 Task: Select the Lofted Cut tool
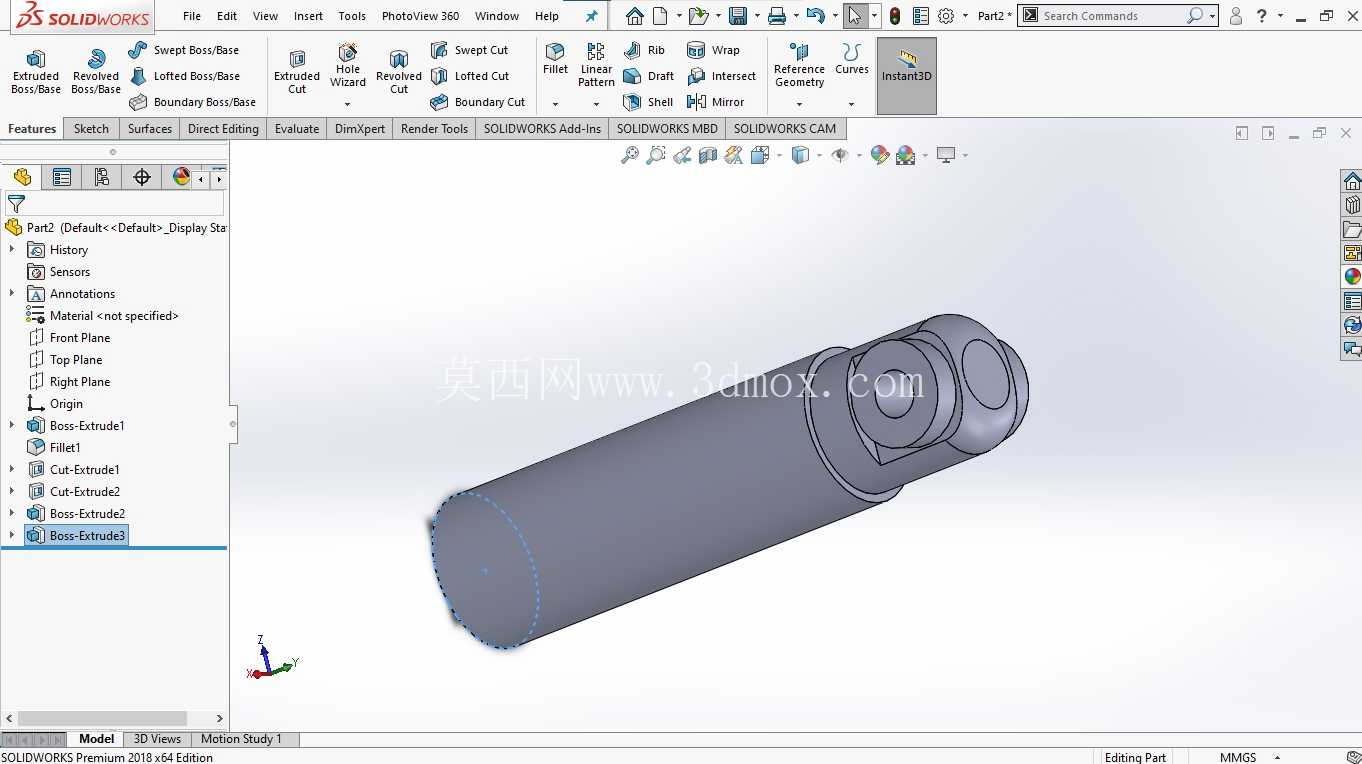[x=469, y=76]
